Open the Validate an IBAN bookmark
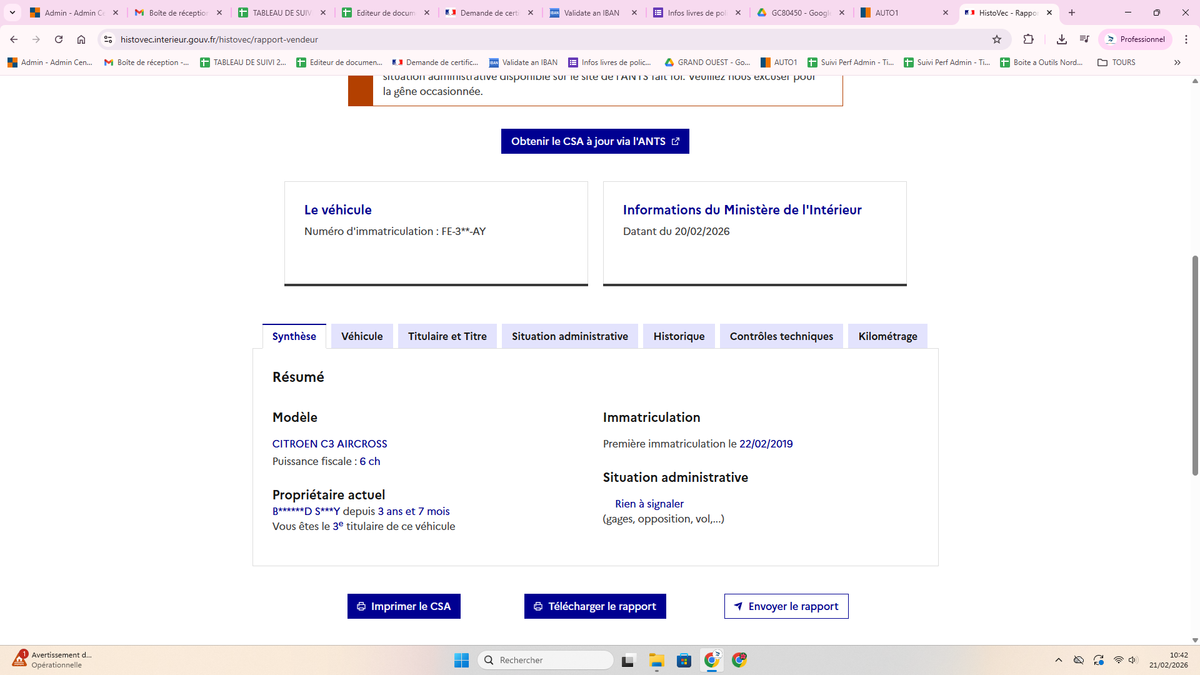The height and width of the screenshot is (675, 1200). pyautogui.click(x=523, y=62)
